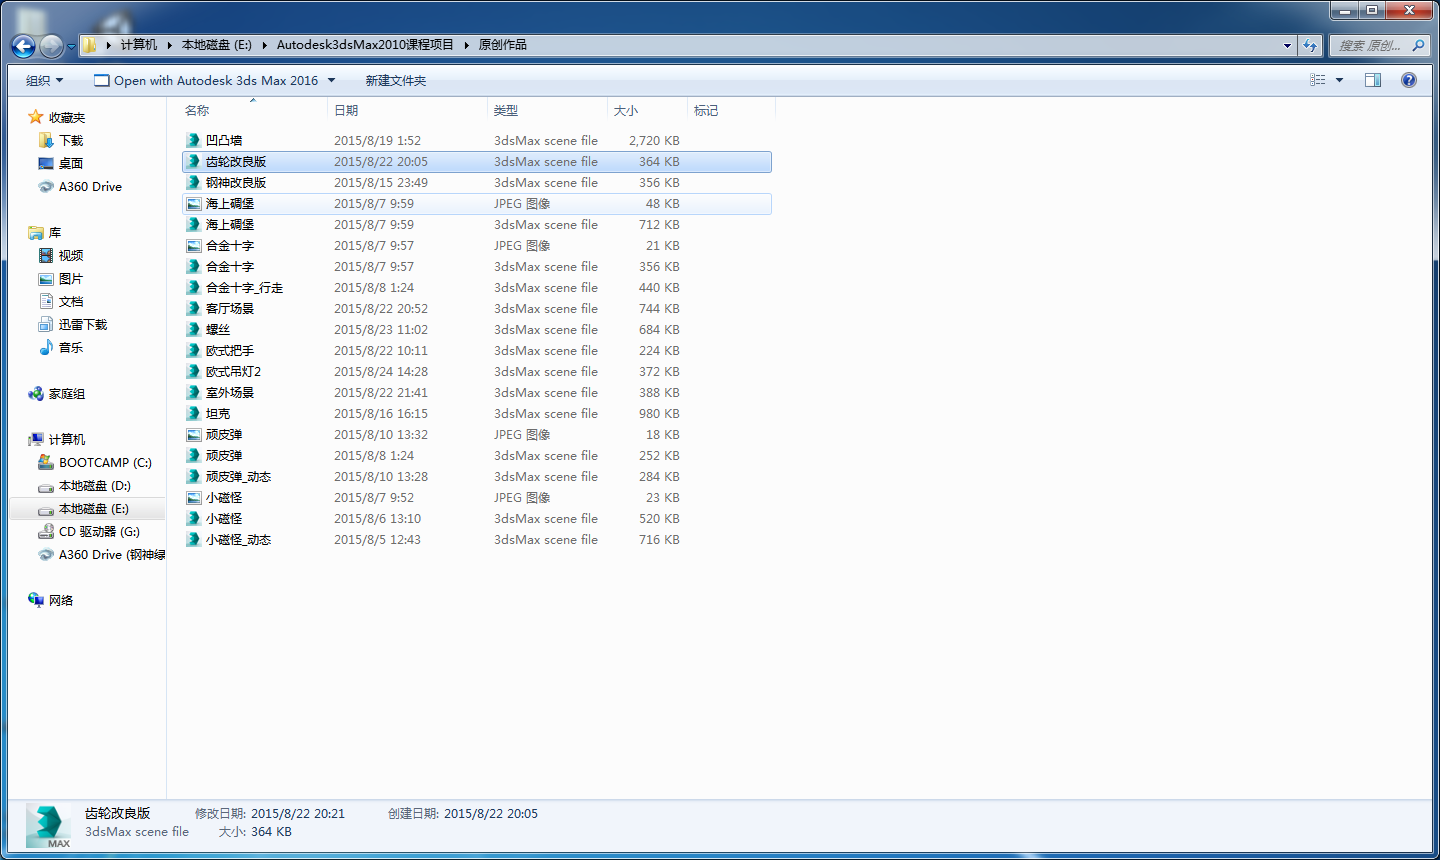
Task: Toggle the preview pane icon
Action: coord(1373,80)
